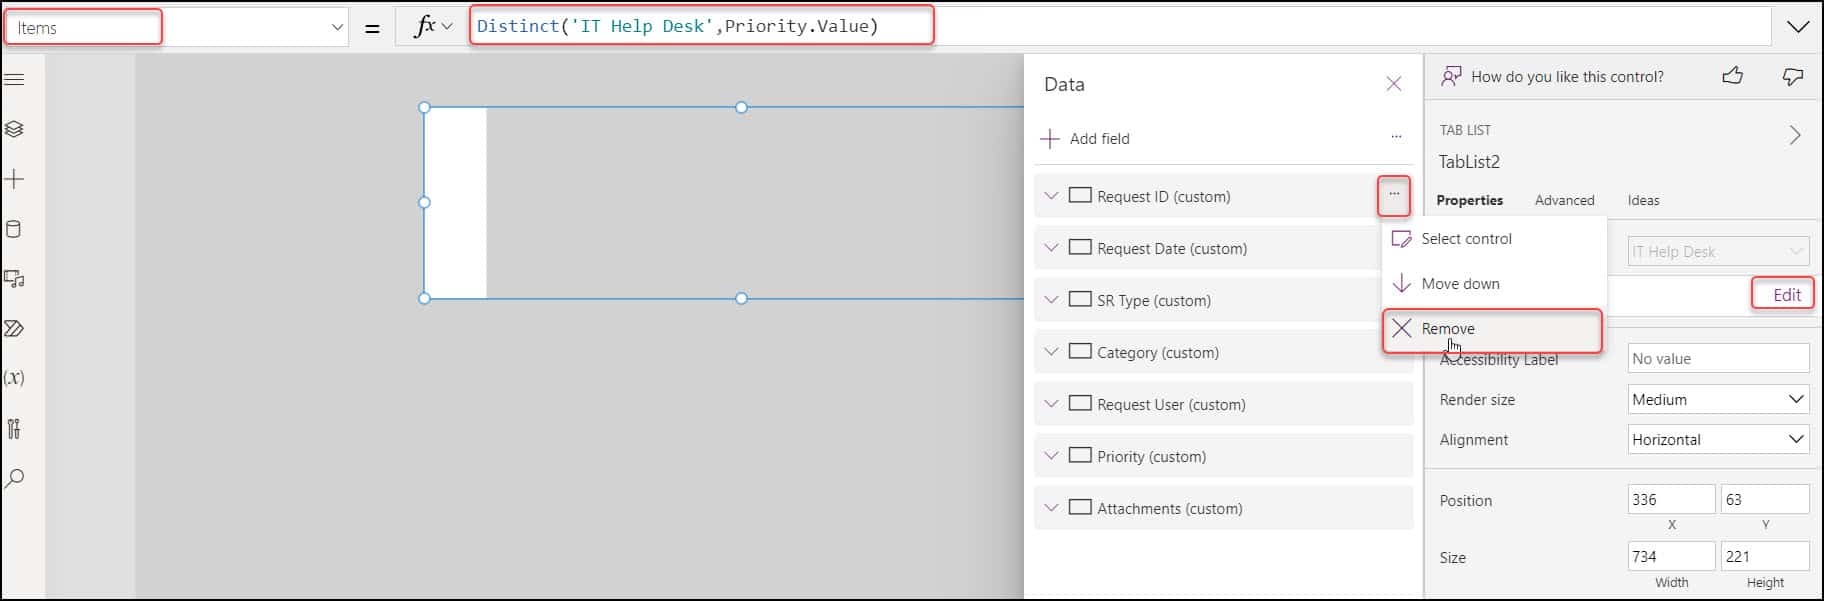Open the hamburger menu in left sidebar

14,79
